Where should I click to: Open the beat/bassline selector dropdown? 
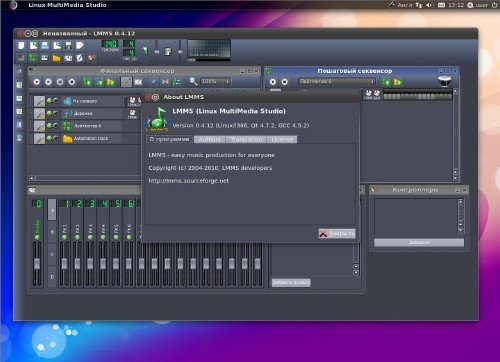point(337,81)
